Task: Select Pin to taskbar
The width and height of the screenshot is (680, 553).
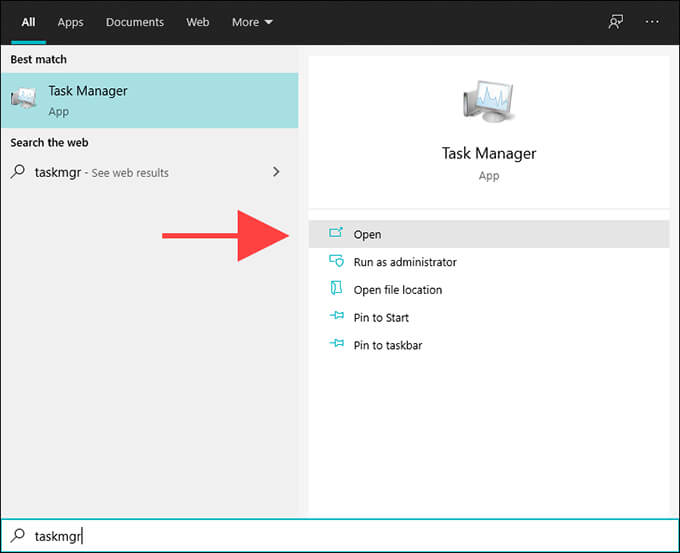Action: (x=489, y=345)
